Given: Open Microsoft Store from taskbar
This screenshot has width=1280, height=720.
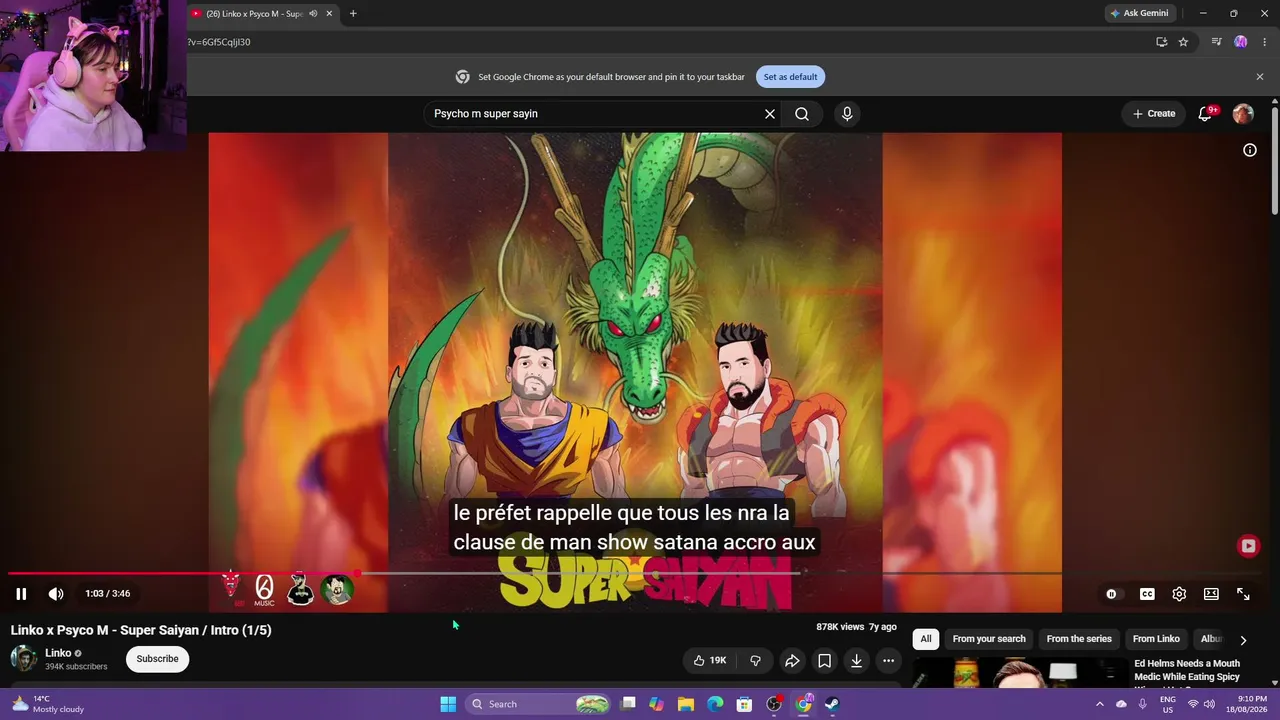Looking at the screenshot, I should 744,704.
